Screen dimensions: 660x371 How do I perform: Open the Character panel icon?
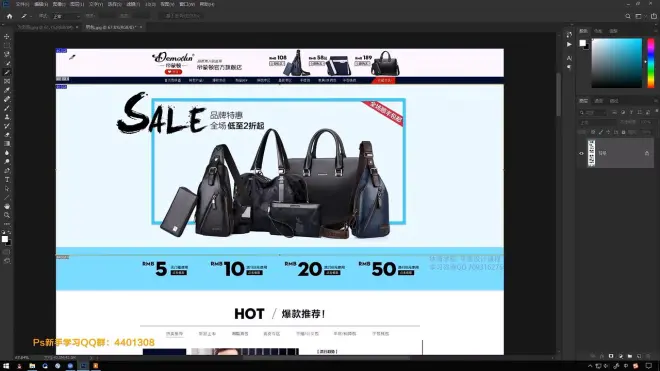[x=569, y=58]
